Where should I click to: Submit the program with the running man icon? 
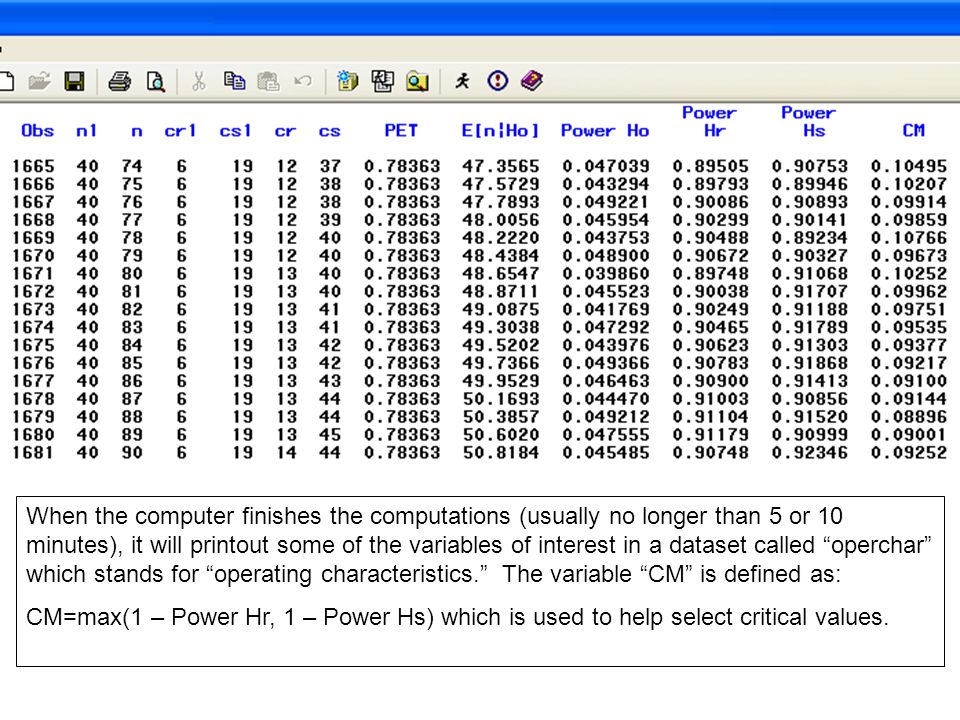(x=462, y=81)
